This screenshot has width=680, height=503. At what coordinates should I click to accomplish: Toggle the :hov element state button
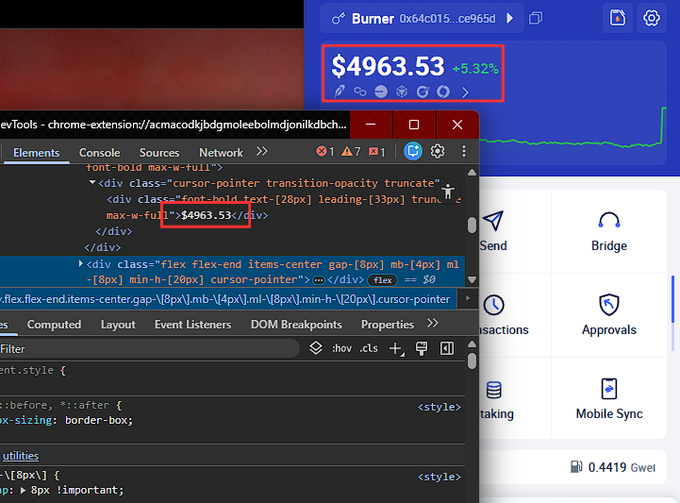point(342,348)
